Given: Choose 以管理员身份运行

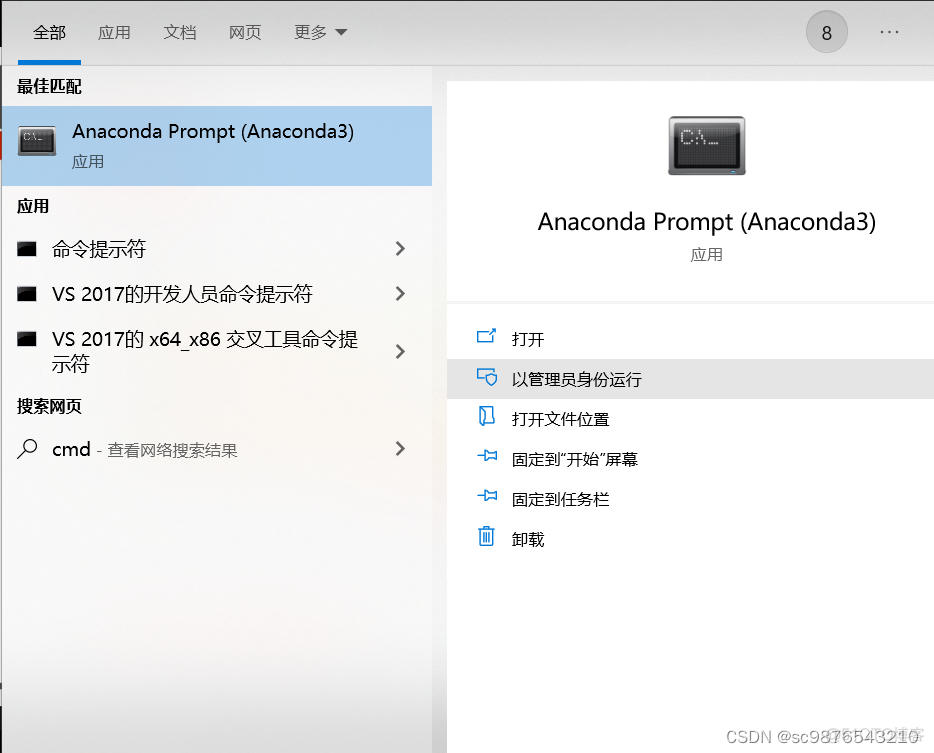Looking at the screenshot, I should (690, 379).
